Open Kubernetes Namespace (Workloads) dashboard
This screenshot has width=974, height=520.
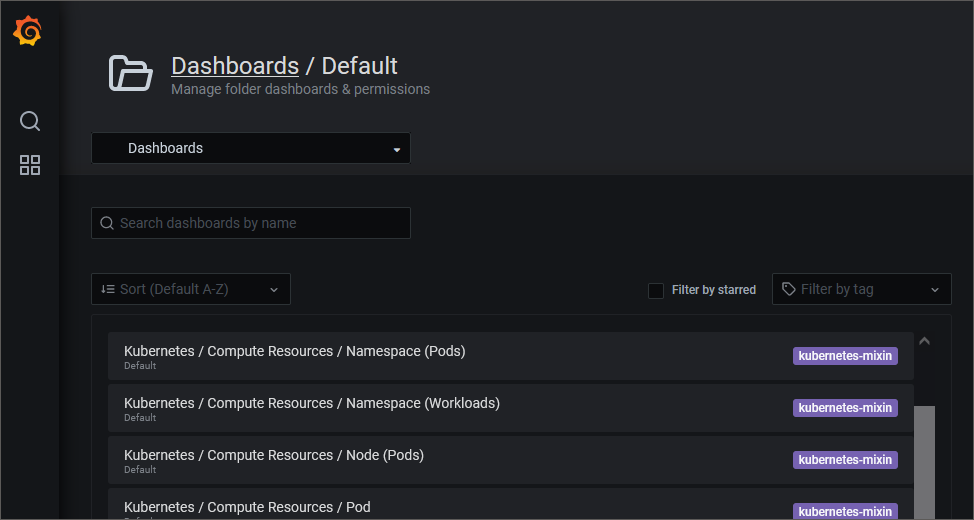[x=311, y=403]
